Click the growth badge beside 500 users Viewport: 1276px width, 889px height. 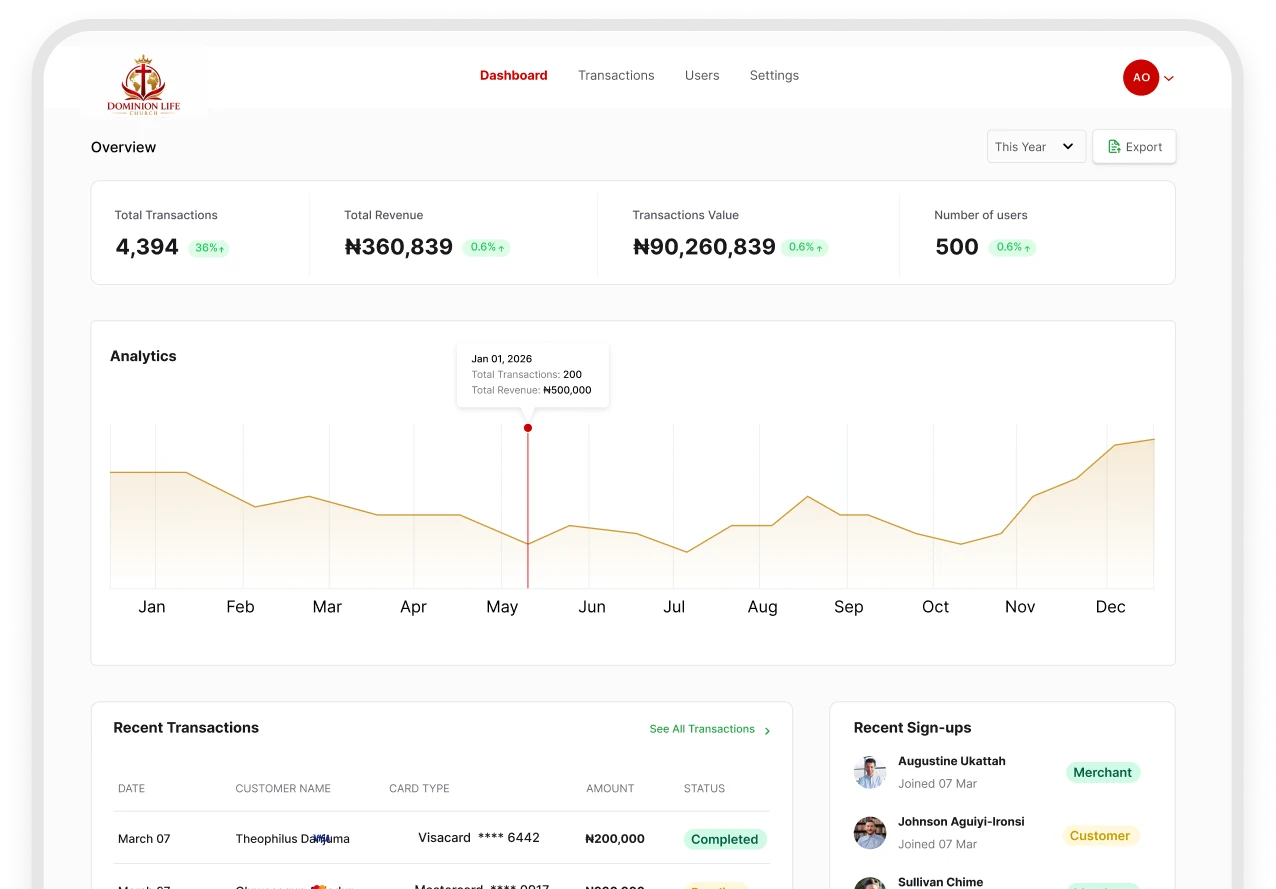[1013, 247]
